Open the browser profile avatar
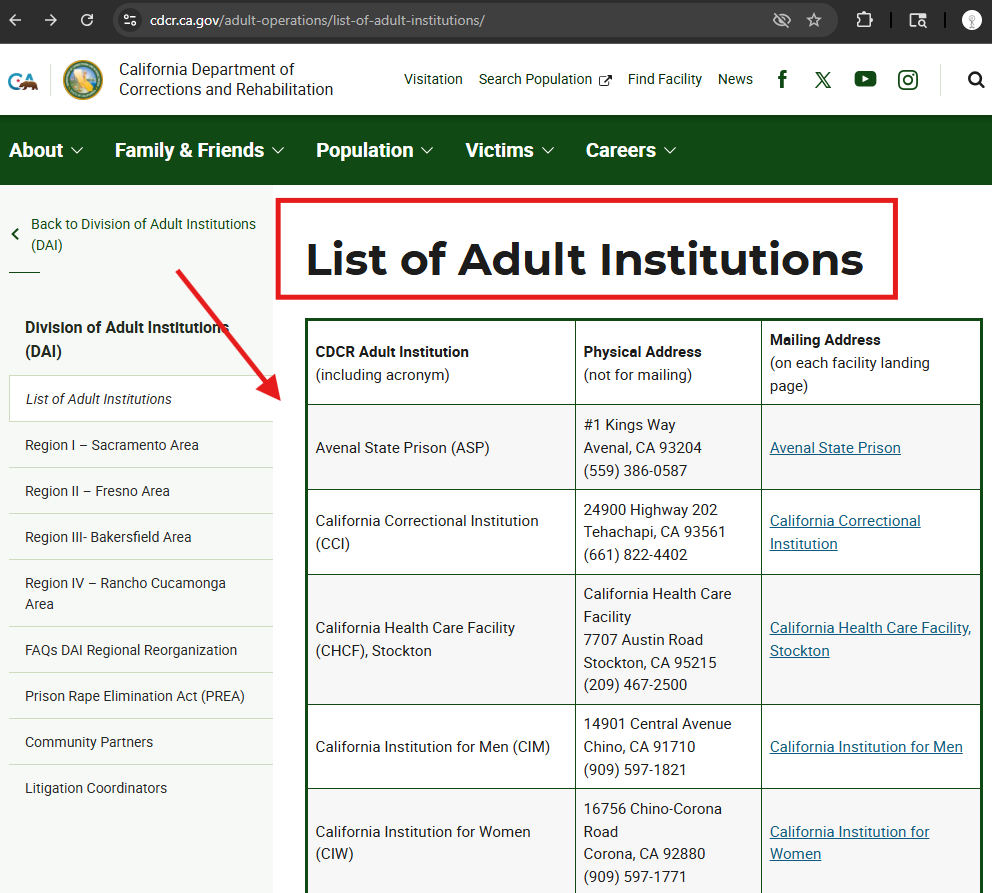992x893 pixels. point(971,20)
